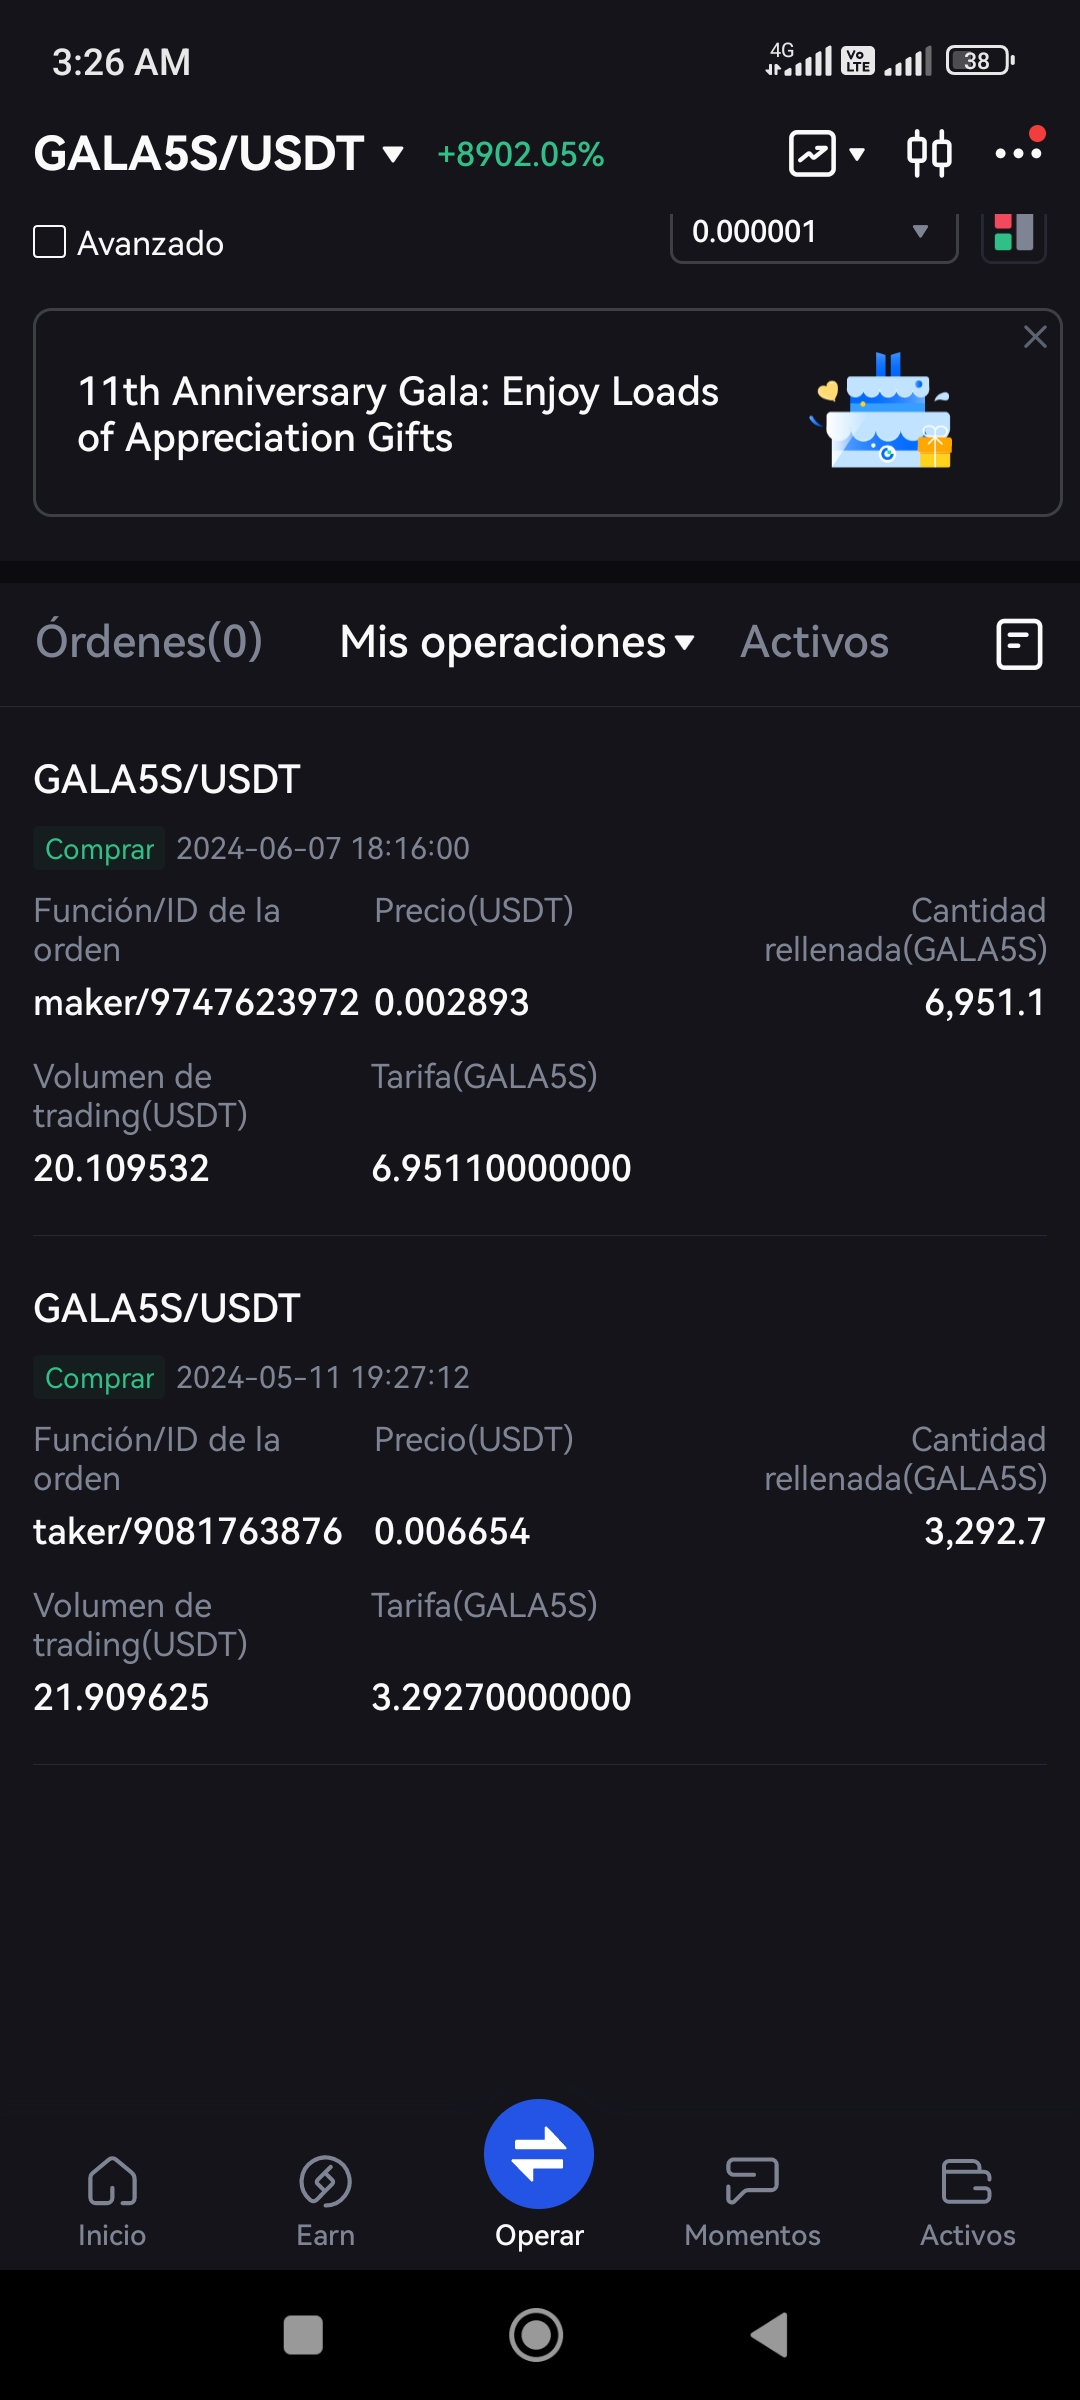Open the candlestick chart view

click(929, 154)
